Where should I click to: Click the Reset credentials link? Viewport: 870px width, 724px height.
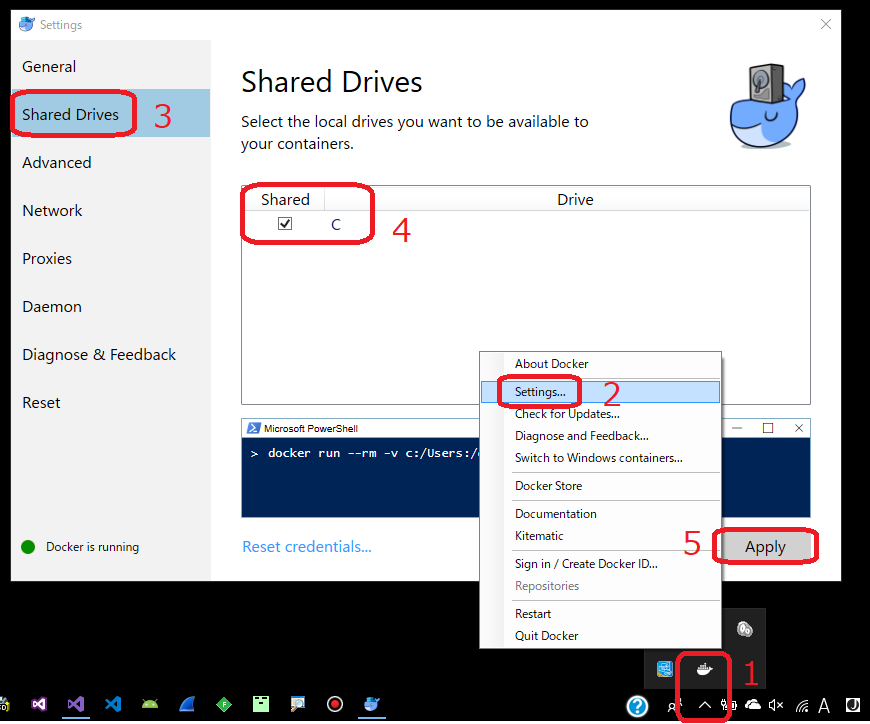[x=307, y=547]
